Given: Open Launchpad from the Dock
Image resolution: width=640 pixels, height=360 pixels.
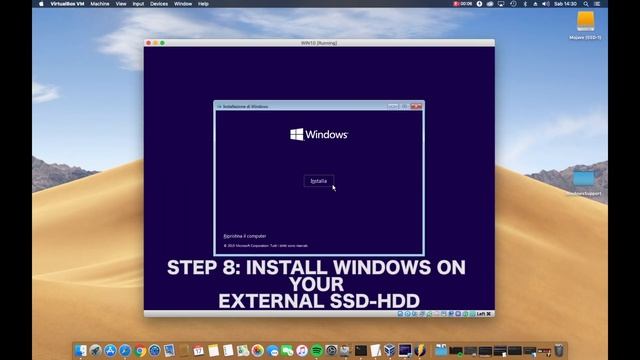Looking at the screenshot, I should click(x=95, y=351).
